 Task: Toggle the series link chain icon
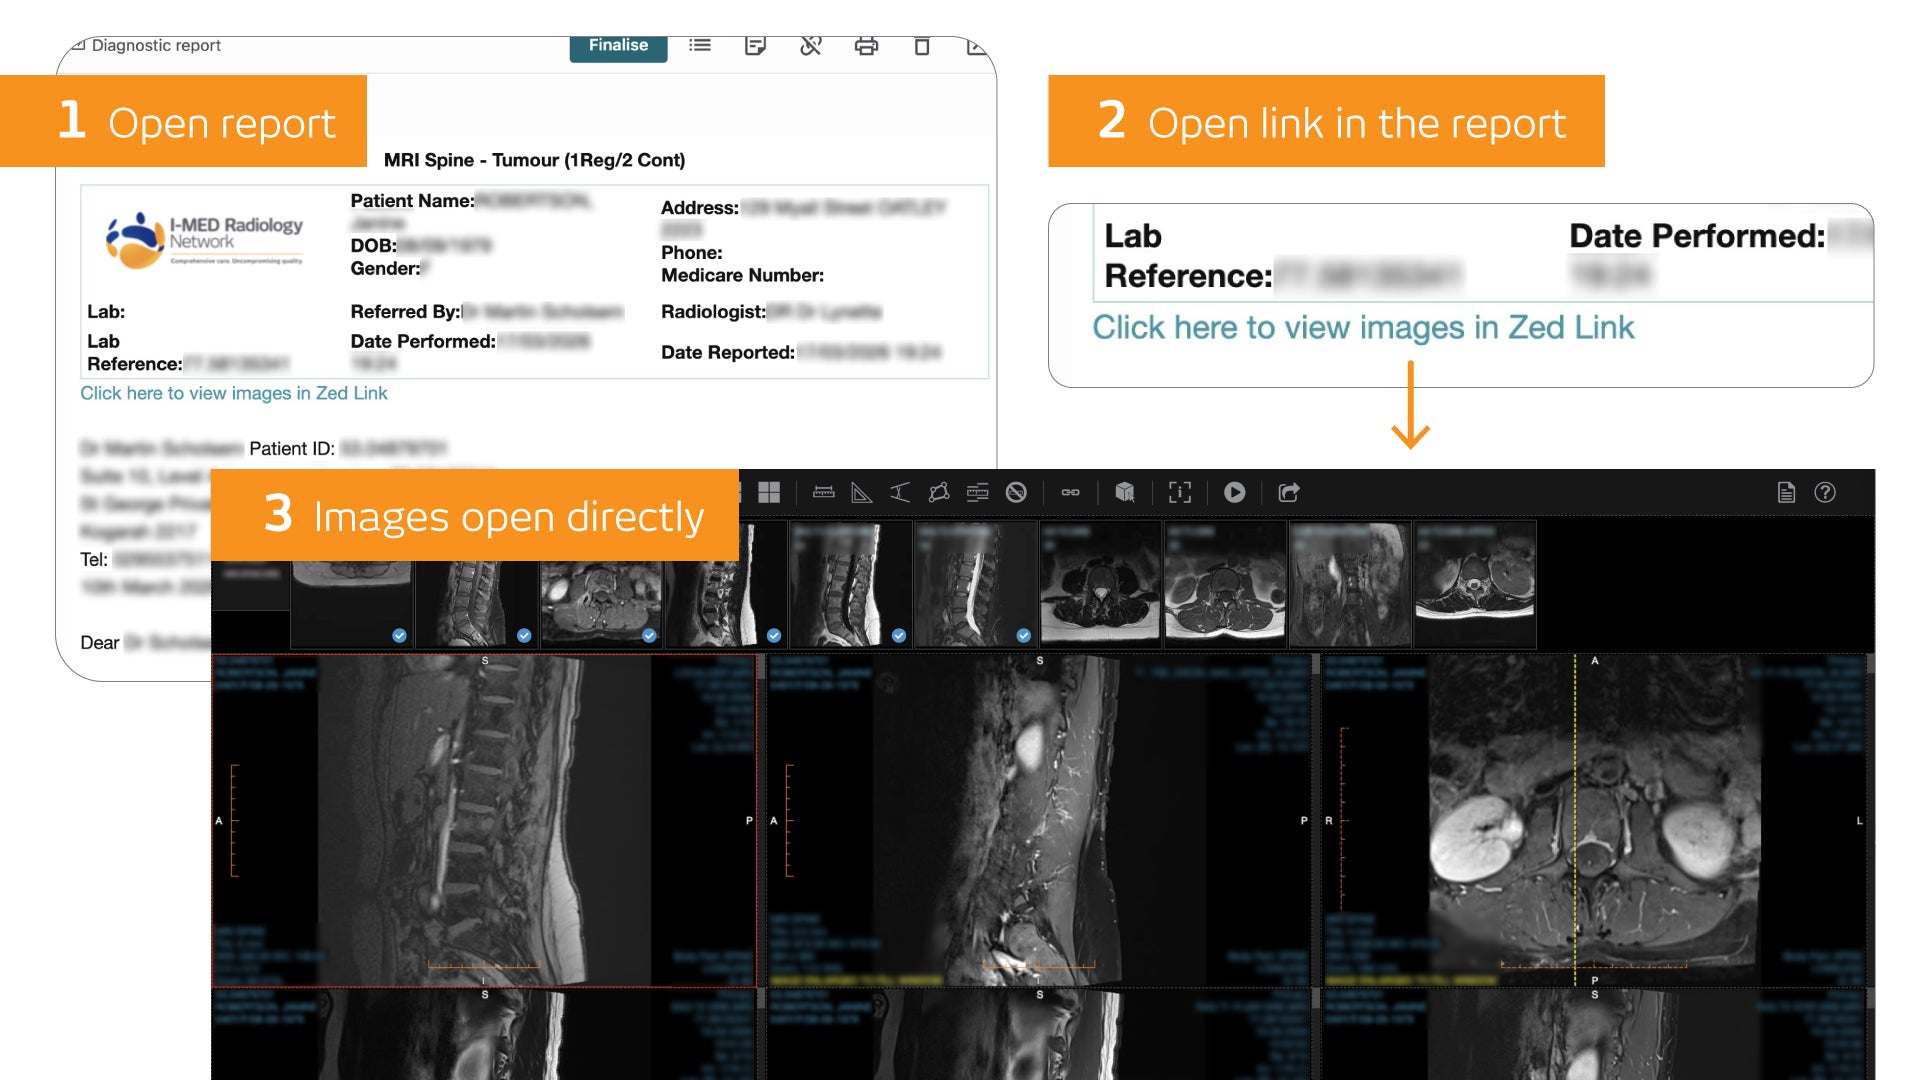pyautogui.click(x=1070, y=492)
